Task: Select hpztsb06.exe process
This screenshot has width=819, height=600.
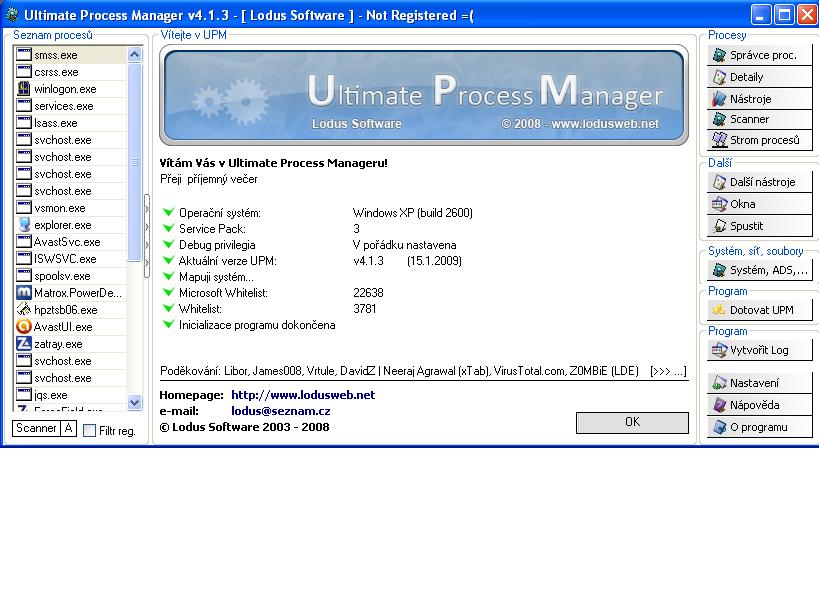Action: click(x=71, y=310)
